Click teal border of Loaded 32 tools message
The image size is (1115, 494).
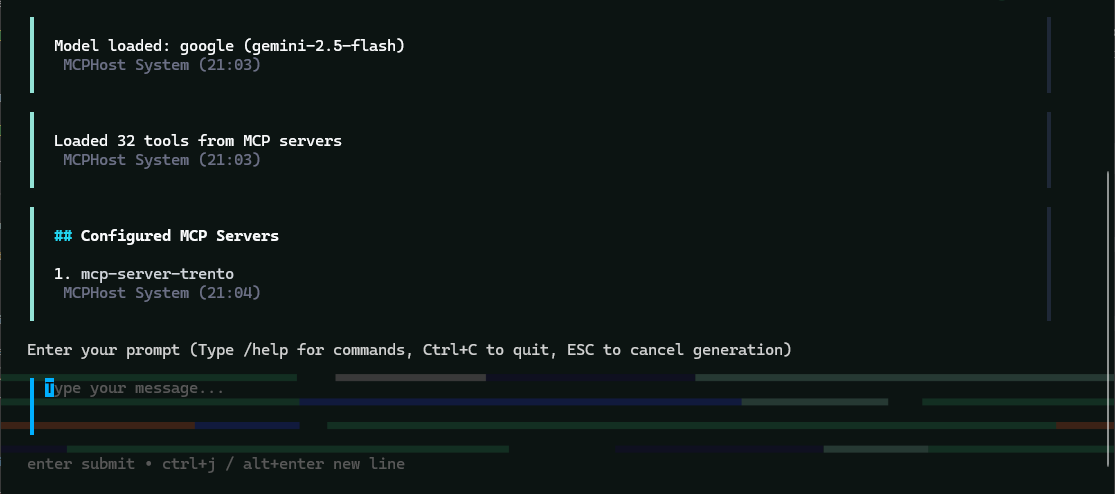(32, 150)
